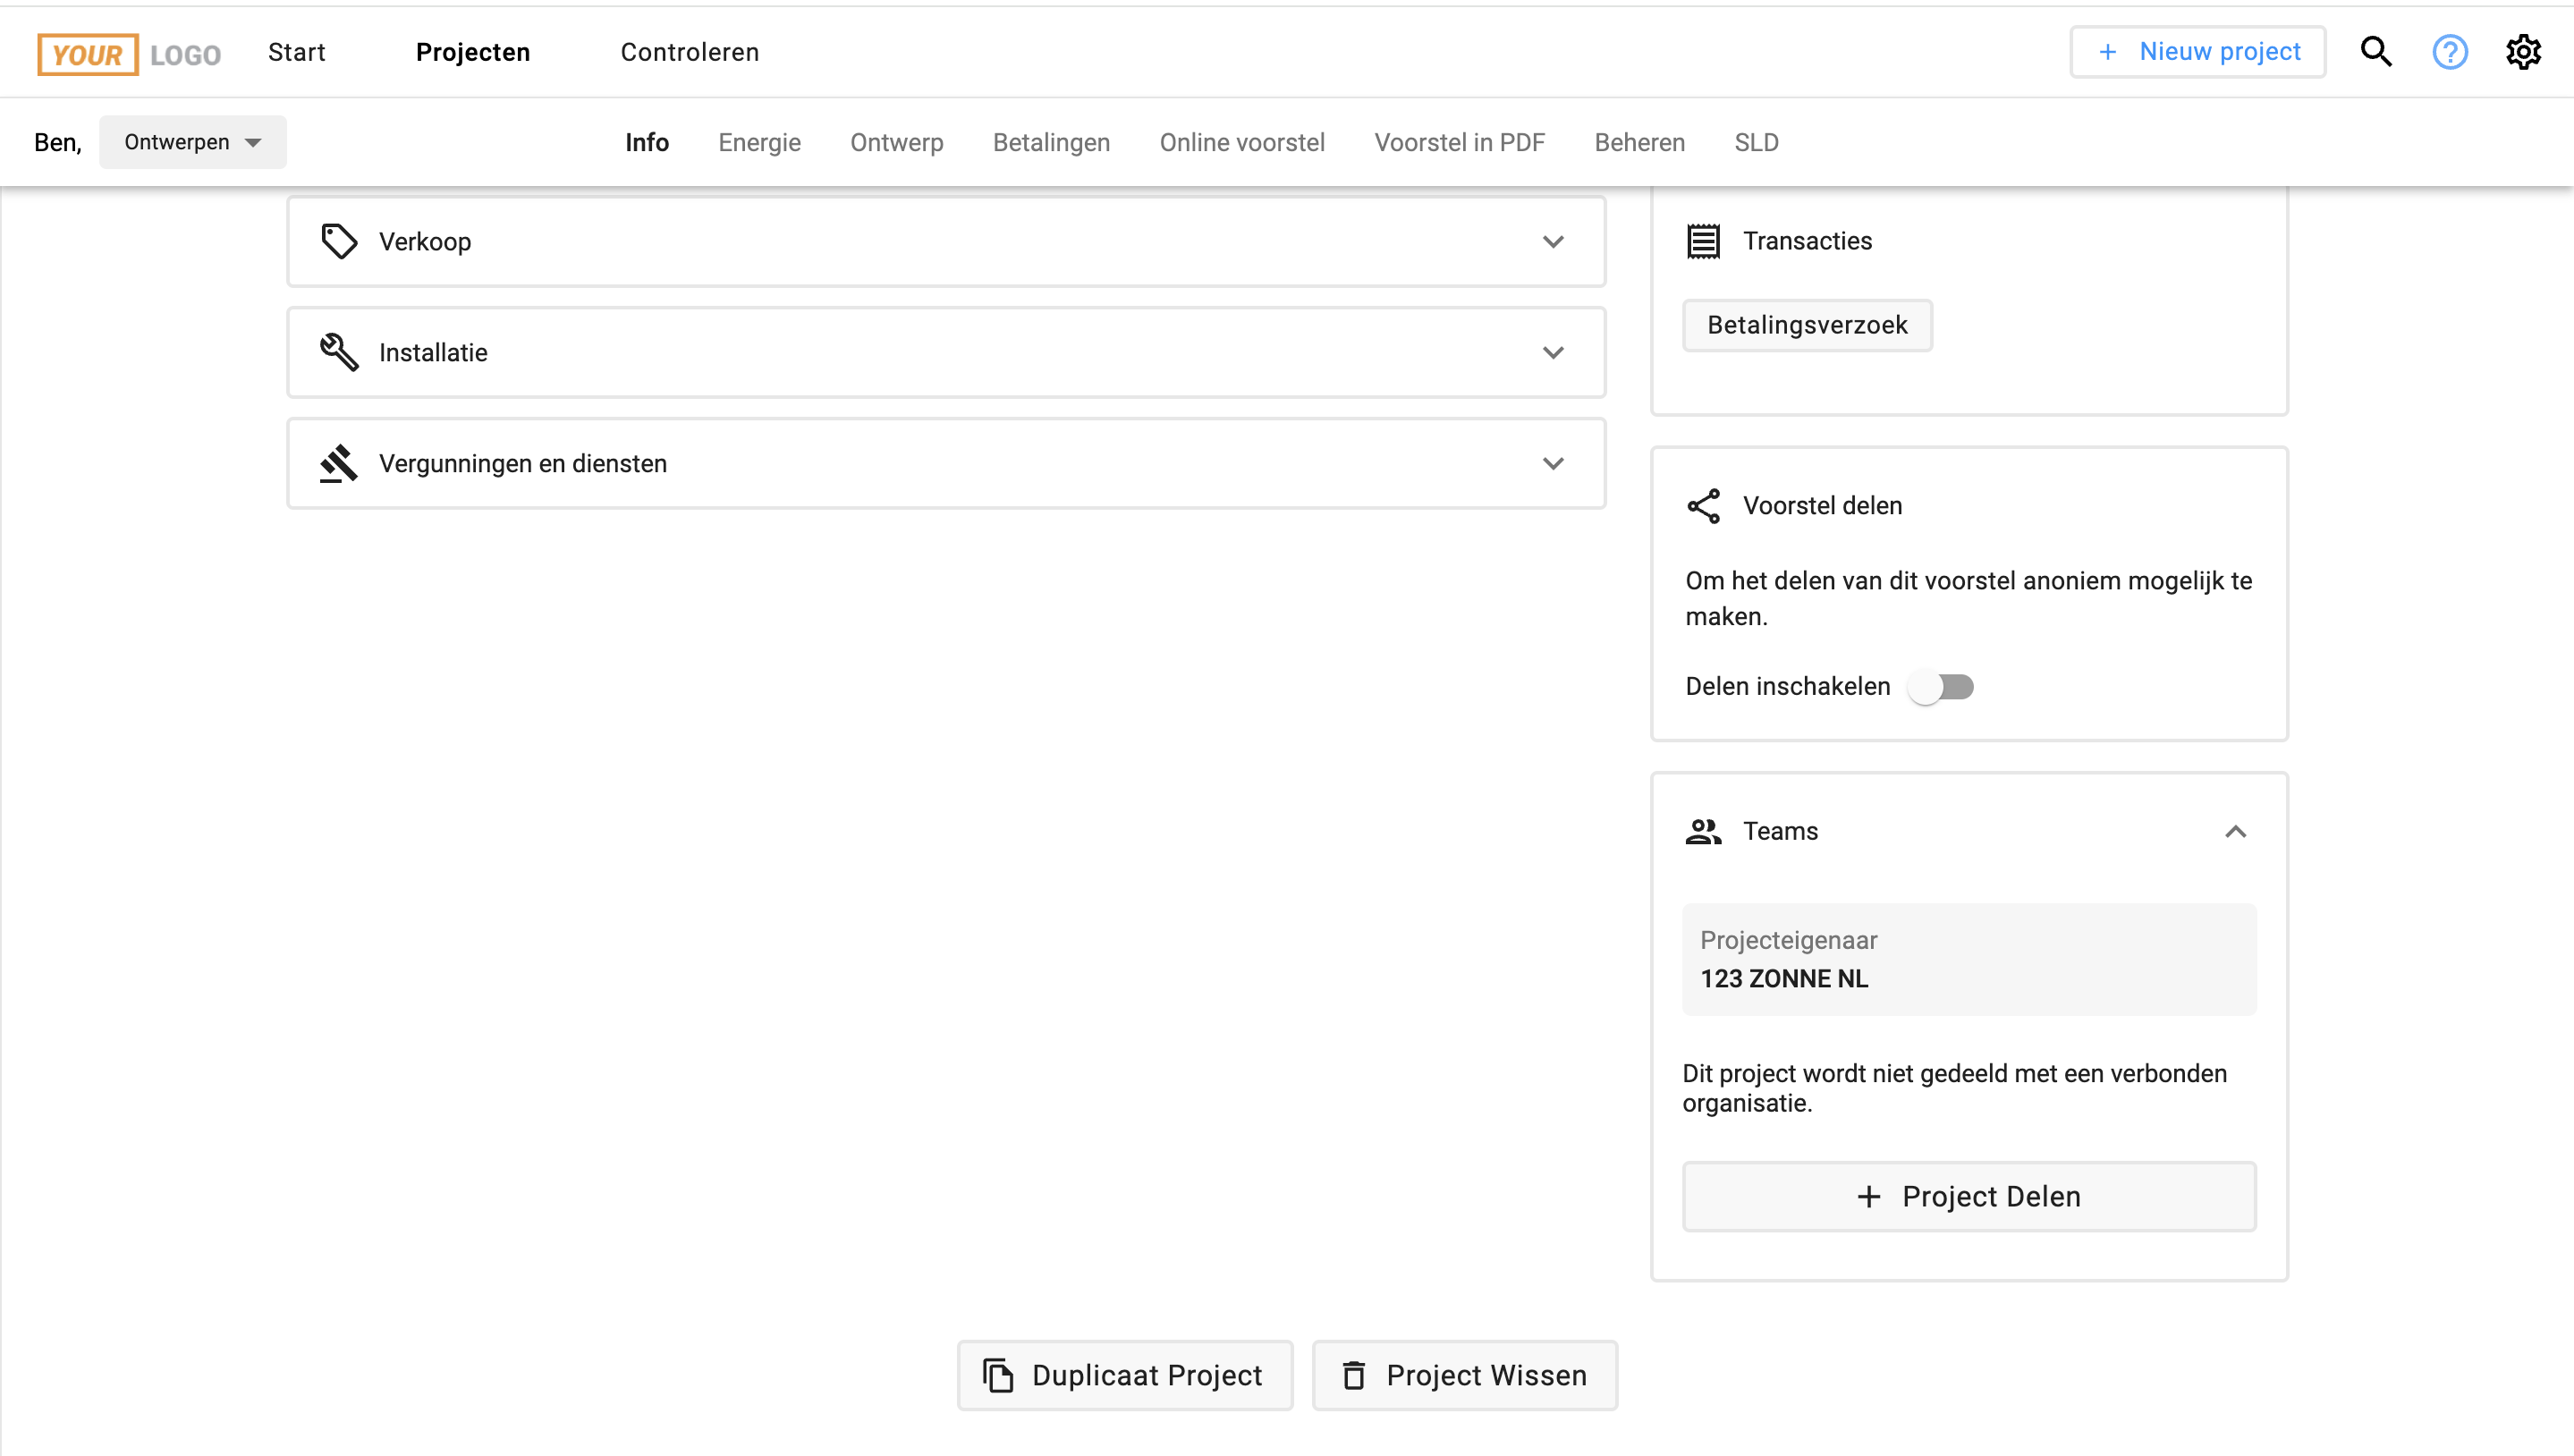Open help via question mark icon
Screen dimensions: 2574x1456
tap(2450, 52)
